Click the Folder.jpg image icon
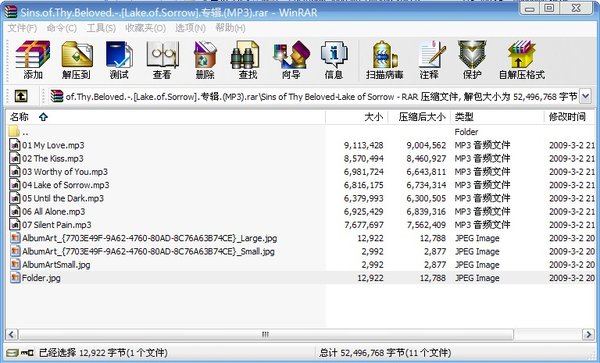Screen dimensions: 600x363 (15, 278)
